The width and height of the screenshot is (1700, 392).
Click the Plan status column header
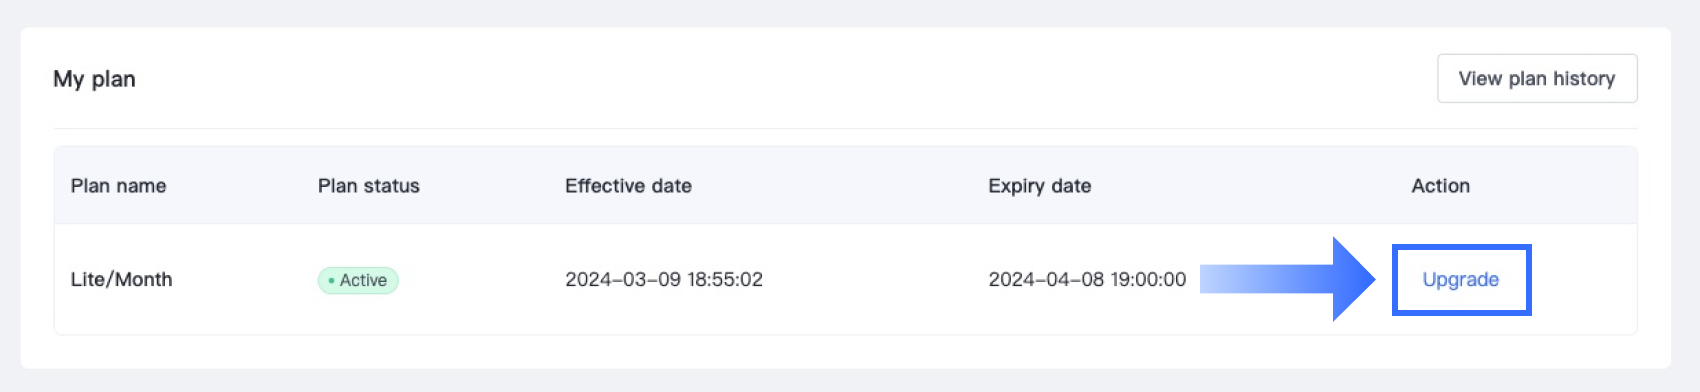tap(369, 186)
